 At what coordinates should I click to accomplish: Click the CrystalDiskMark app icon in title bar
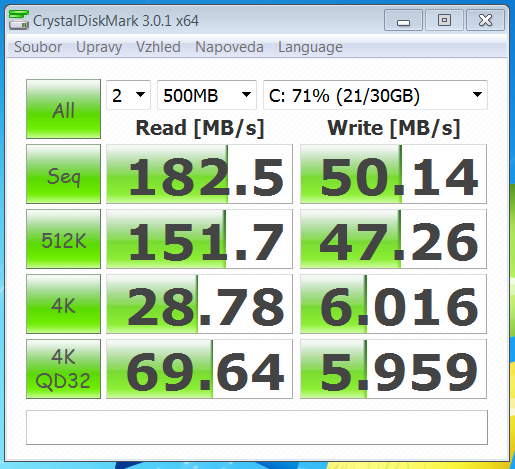point(19,20)
